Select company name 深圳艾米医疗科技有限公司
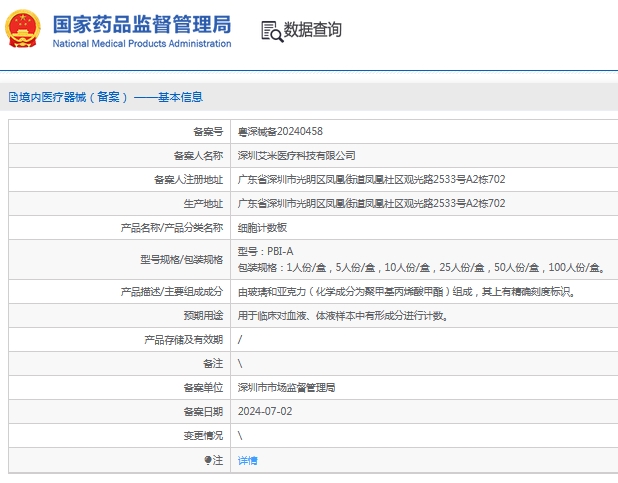 [x=296, y=155]
